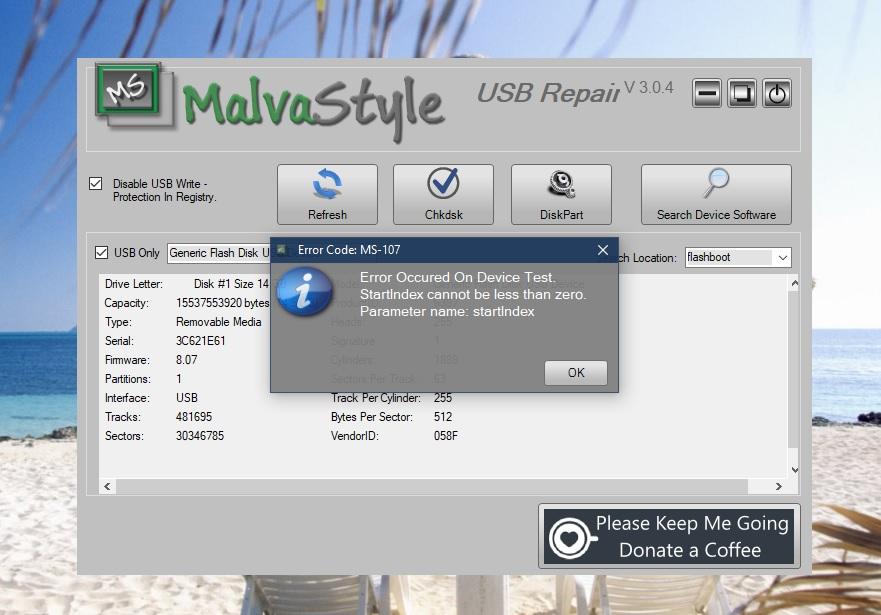Viewport: 881px width, 615px height.
Task: Click Search Device Software button
Action: pos(716,194)
